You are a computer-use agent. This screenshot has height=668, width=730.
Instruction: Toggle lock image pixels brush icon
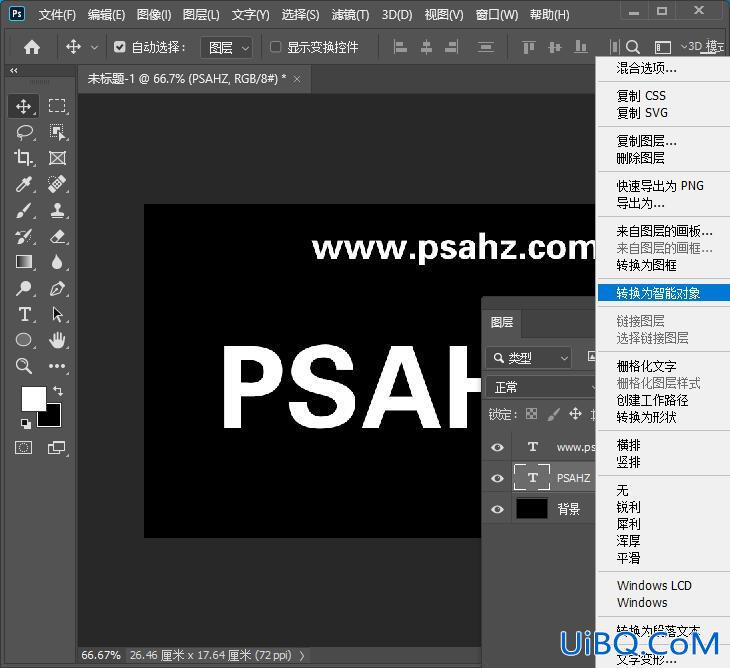tap(553, 414)
